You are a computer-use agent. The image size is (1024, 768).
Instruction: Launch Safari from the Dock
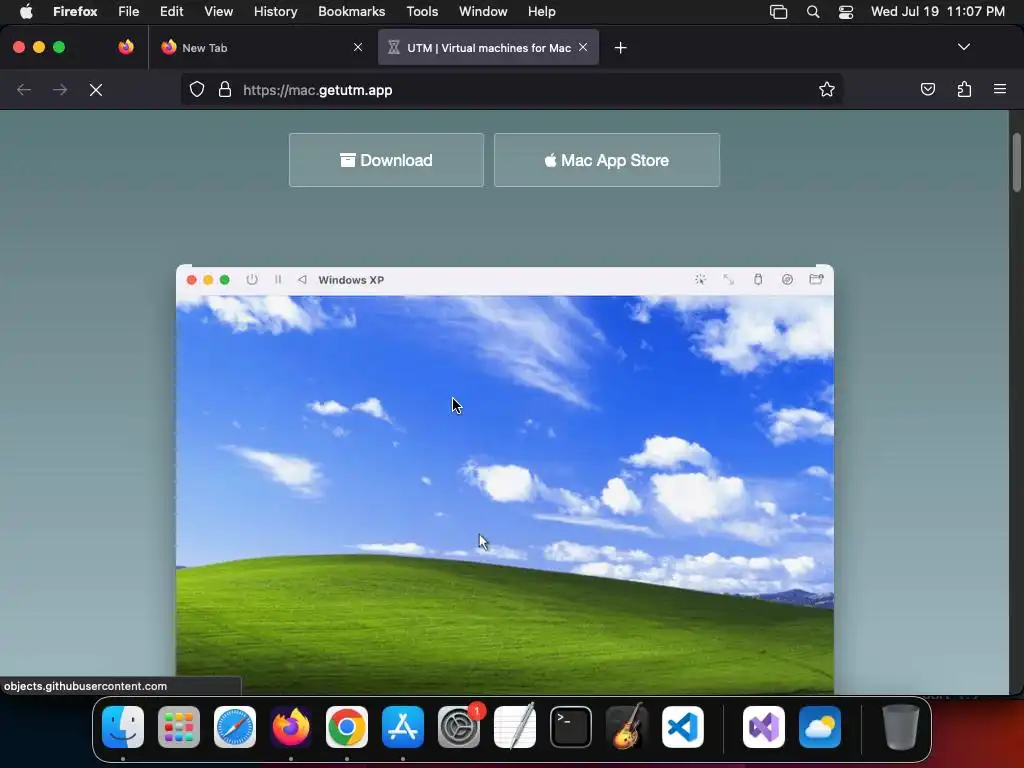tap(235, 727)
